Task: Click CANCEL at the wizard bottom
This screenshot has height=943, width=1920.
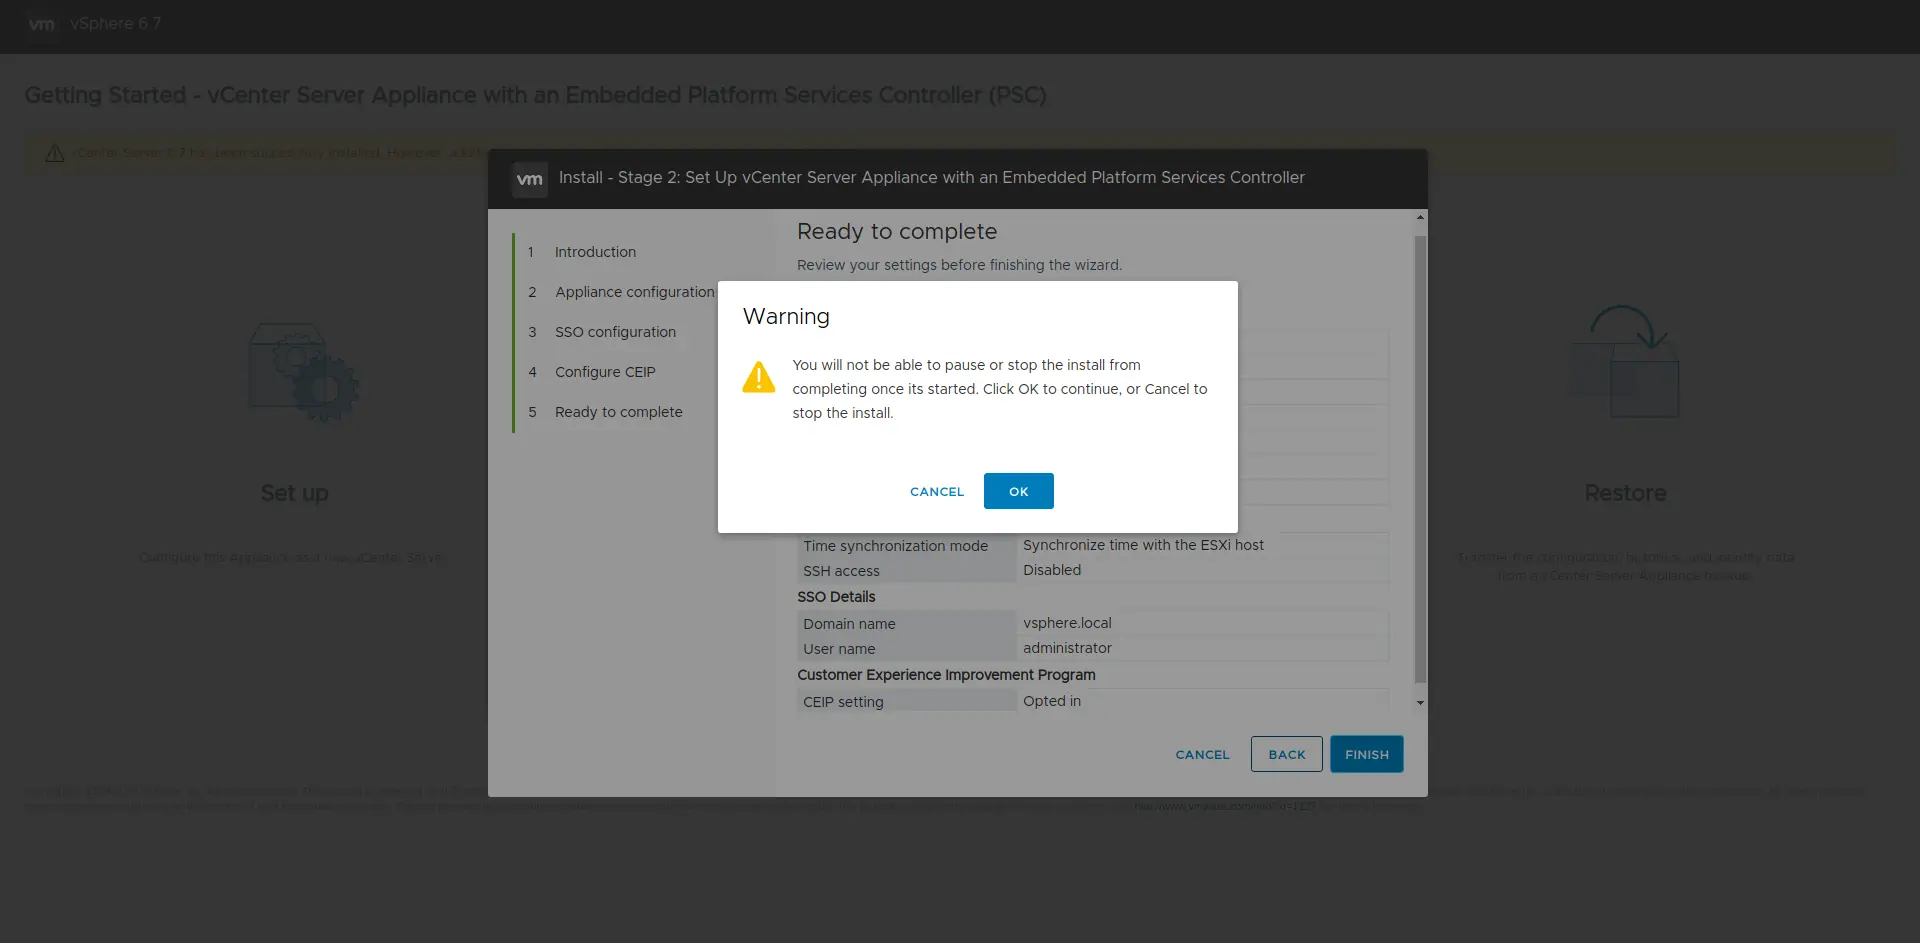Action: 1202,754
